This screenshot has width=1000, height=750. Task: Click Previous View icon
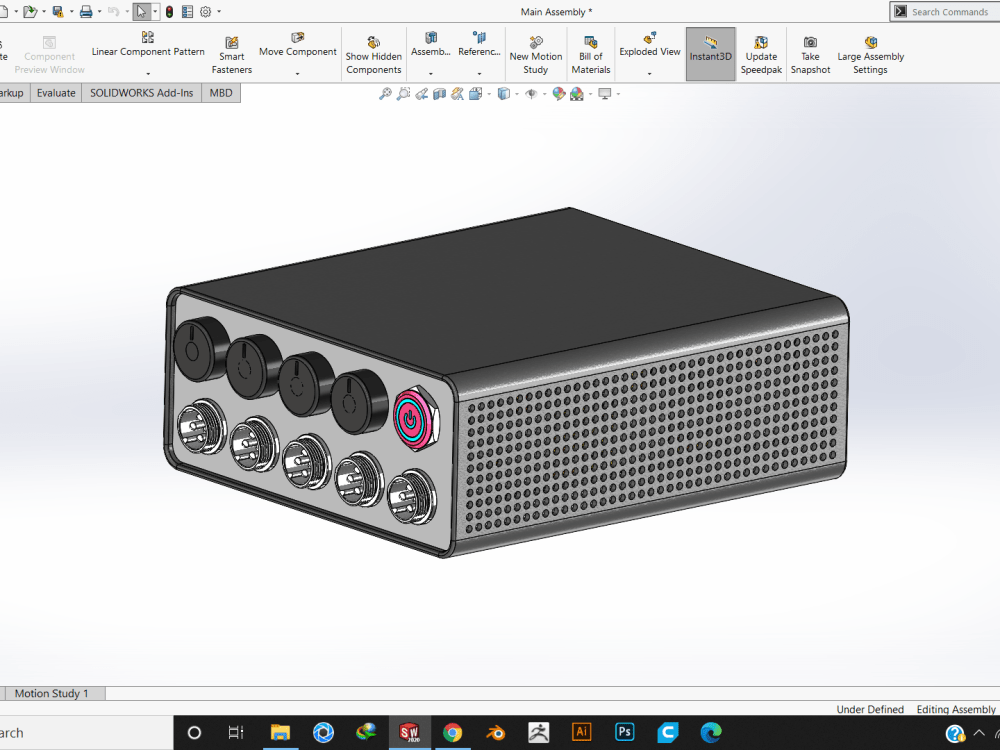pyautogui.click(x=421, y=94)
